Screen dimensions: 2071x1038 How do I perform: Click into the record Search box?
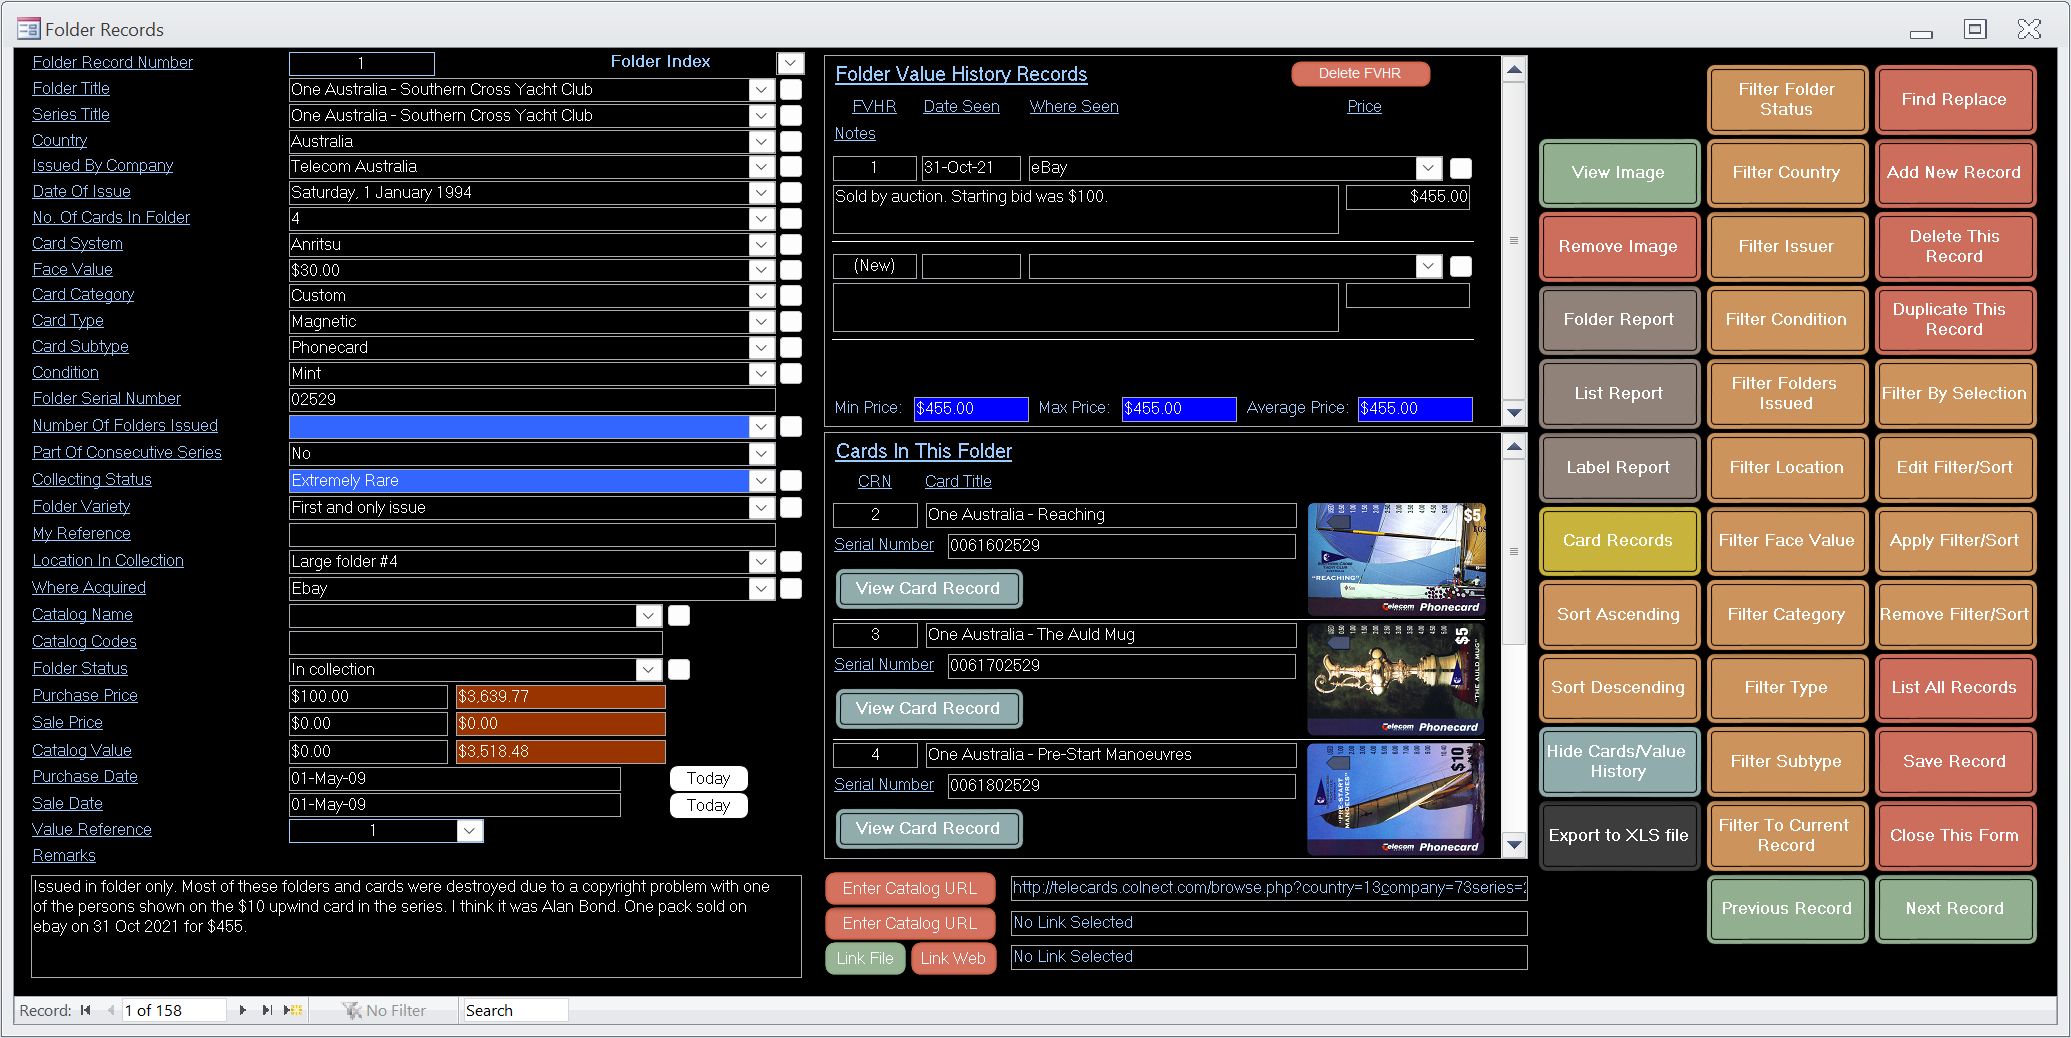[x=514, y=1010]
